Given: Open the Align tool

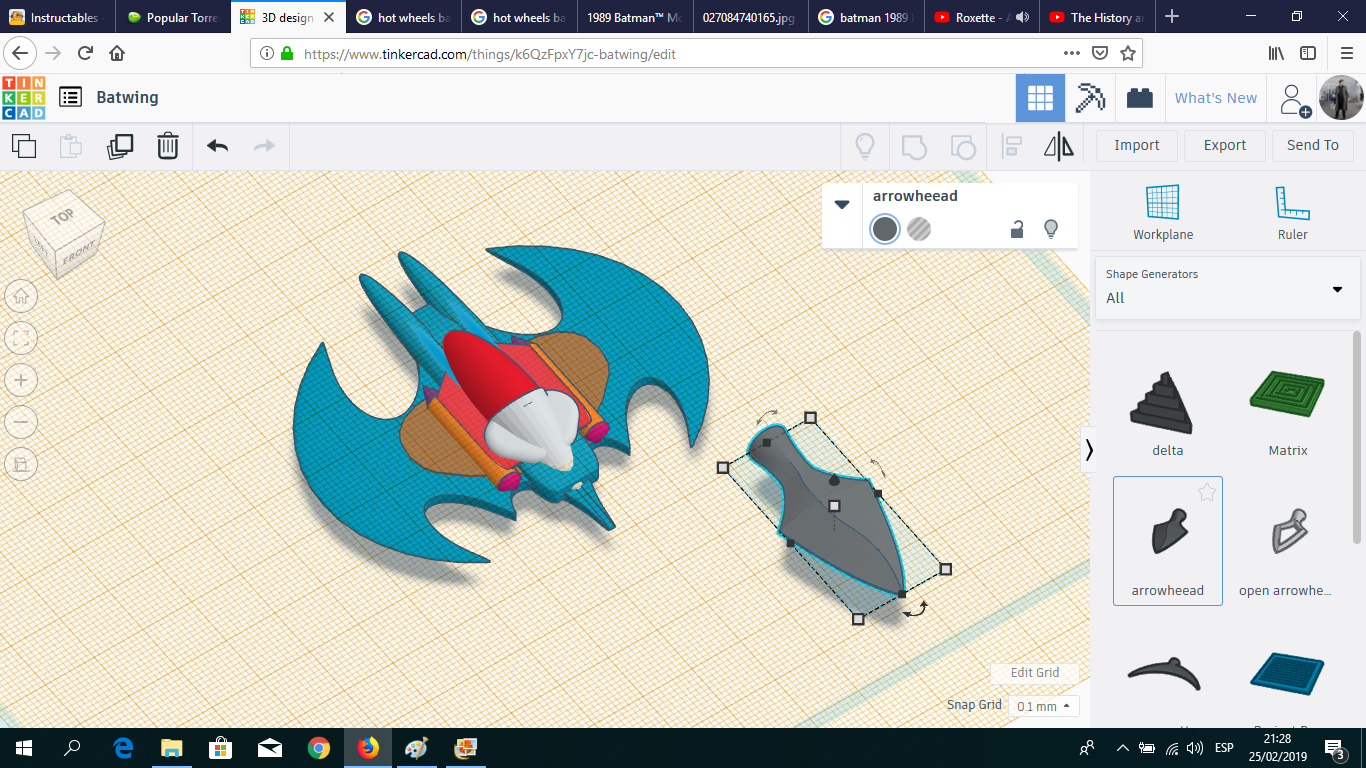Looking at the screenshot, I should [1012, 146].
